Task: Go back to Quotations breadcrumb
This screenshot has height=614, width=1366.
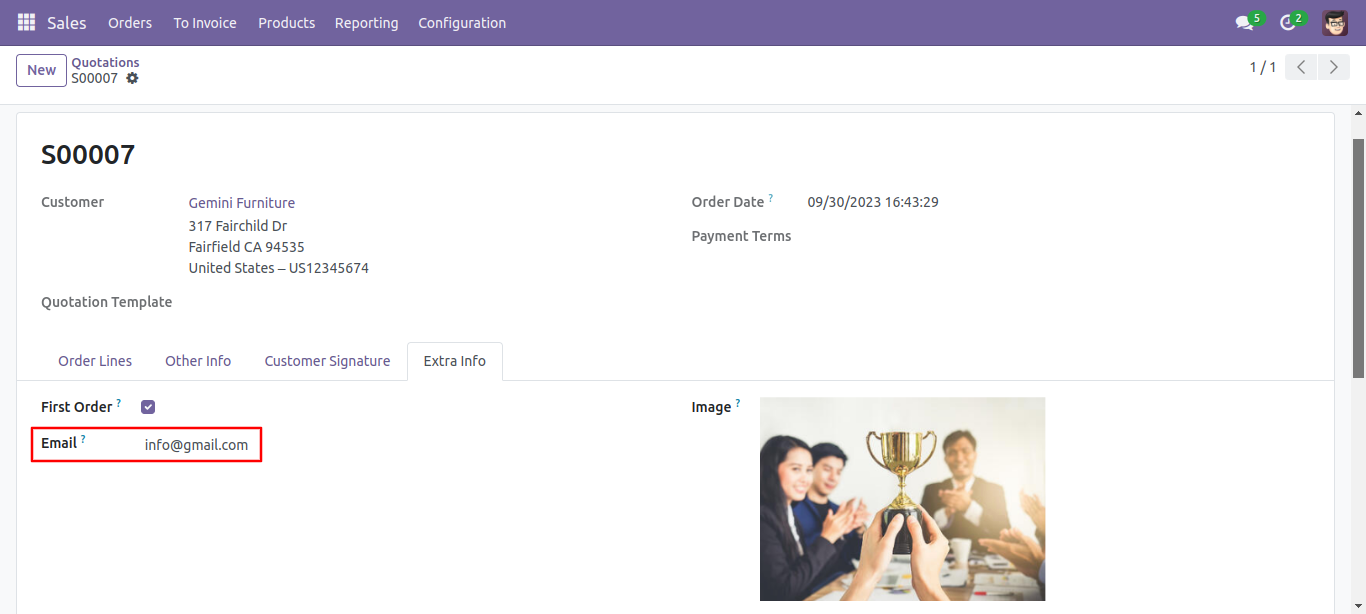Action: [x=105, y=62]
